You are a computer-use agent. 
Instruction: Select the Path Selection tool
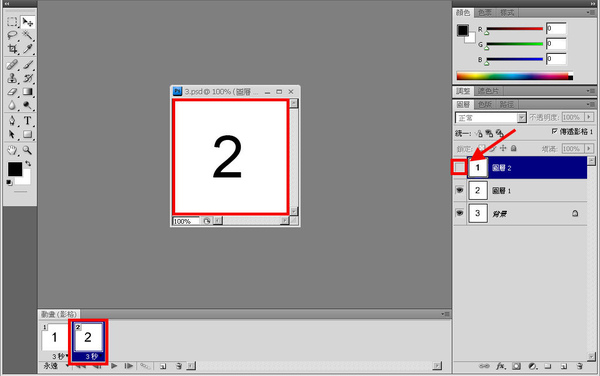tap(12, 134)
